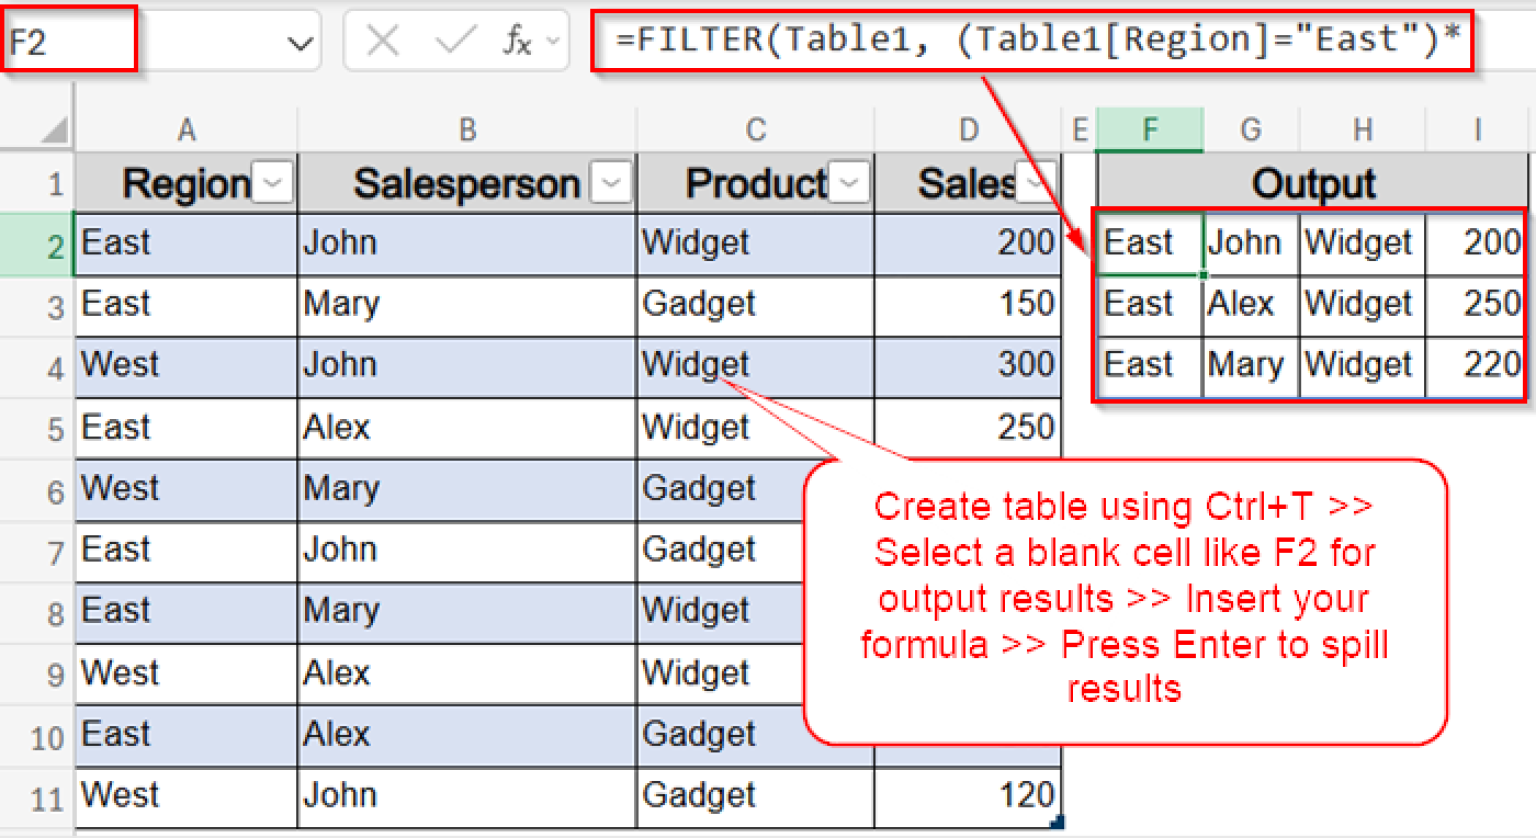Click the Enter checkmark icon in formula bar
Screen dimensions: 1536x838
click(x=455, y=40)
